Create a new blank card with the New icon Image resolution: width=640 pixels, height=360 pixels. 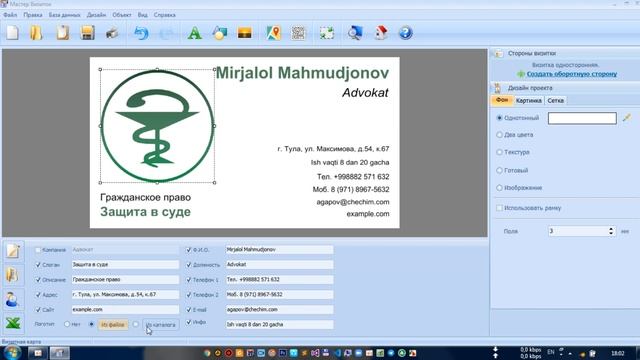point(13,33)
